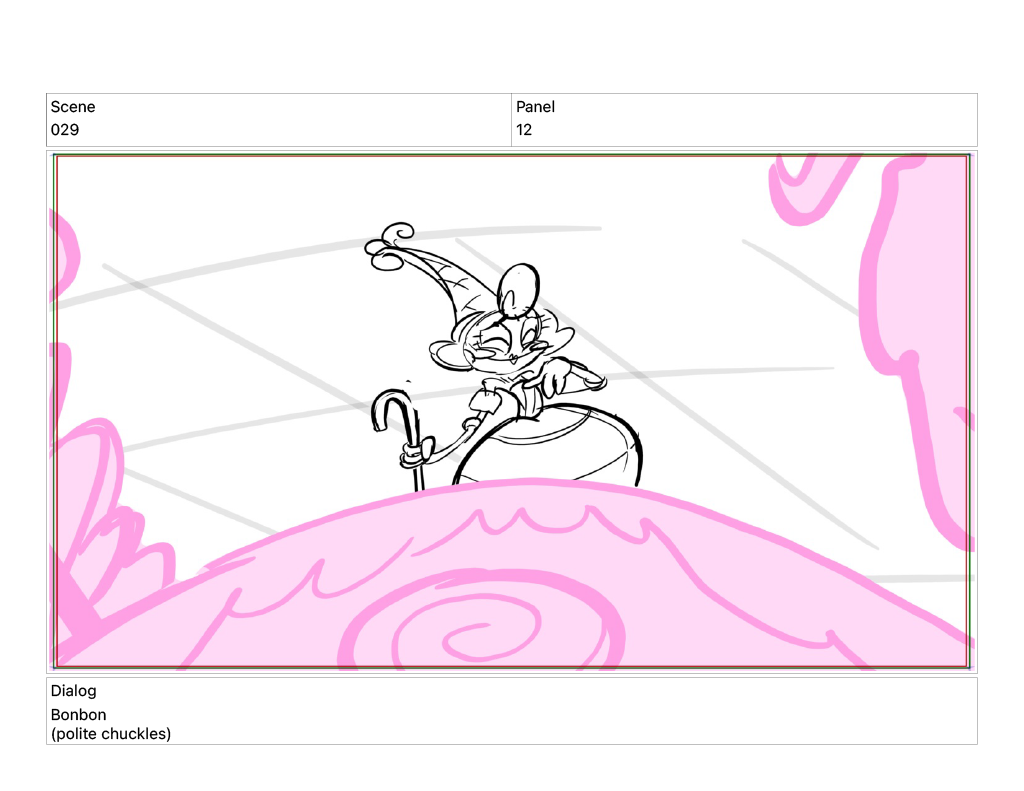Select the scene number 029
The image size is (1024, 791).
tap(65, 130)
